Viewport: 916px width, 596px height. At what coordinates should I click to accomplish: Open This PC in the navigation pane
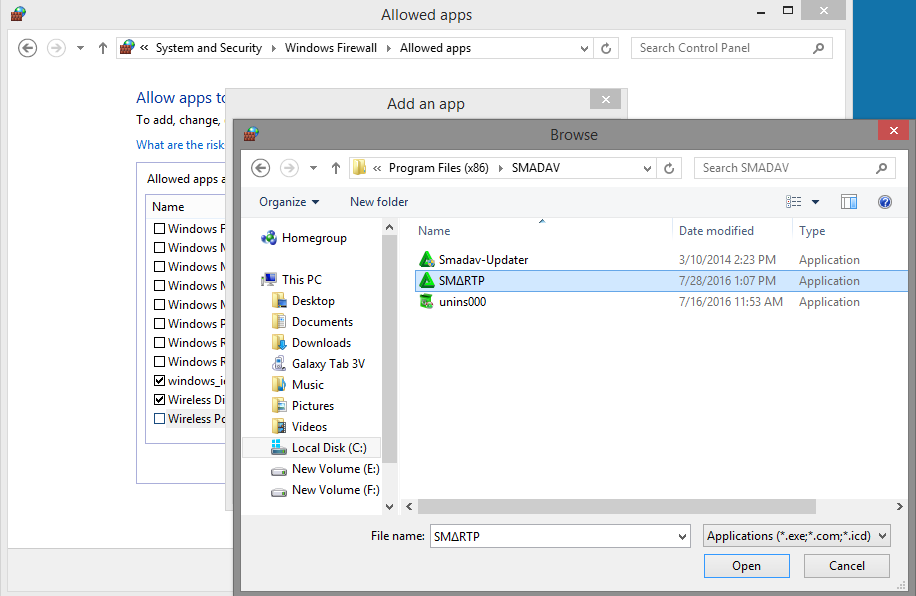click(x=292, y=280)
